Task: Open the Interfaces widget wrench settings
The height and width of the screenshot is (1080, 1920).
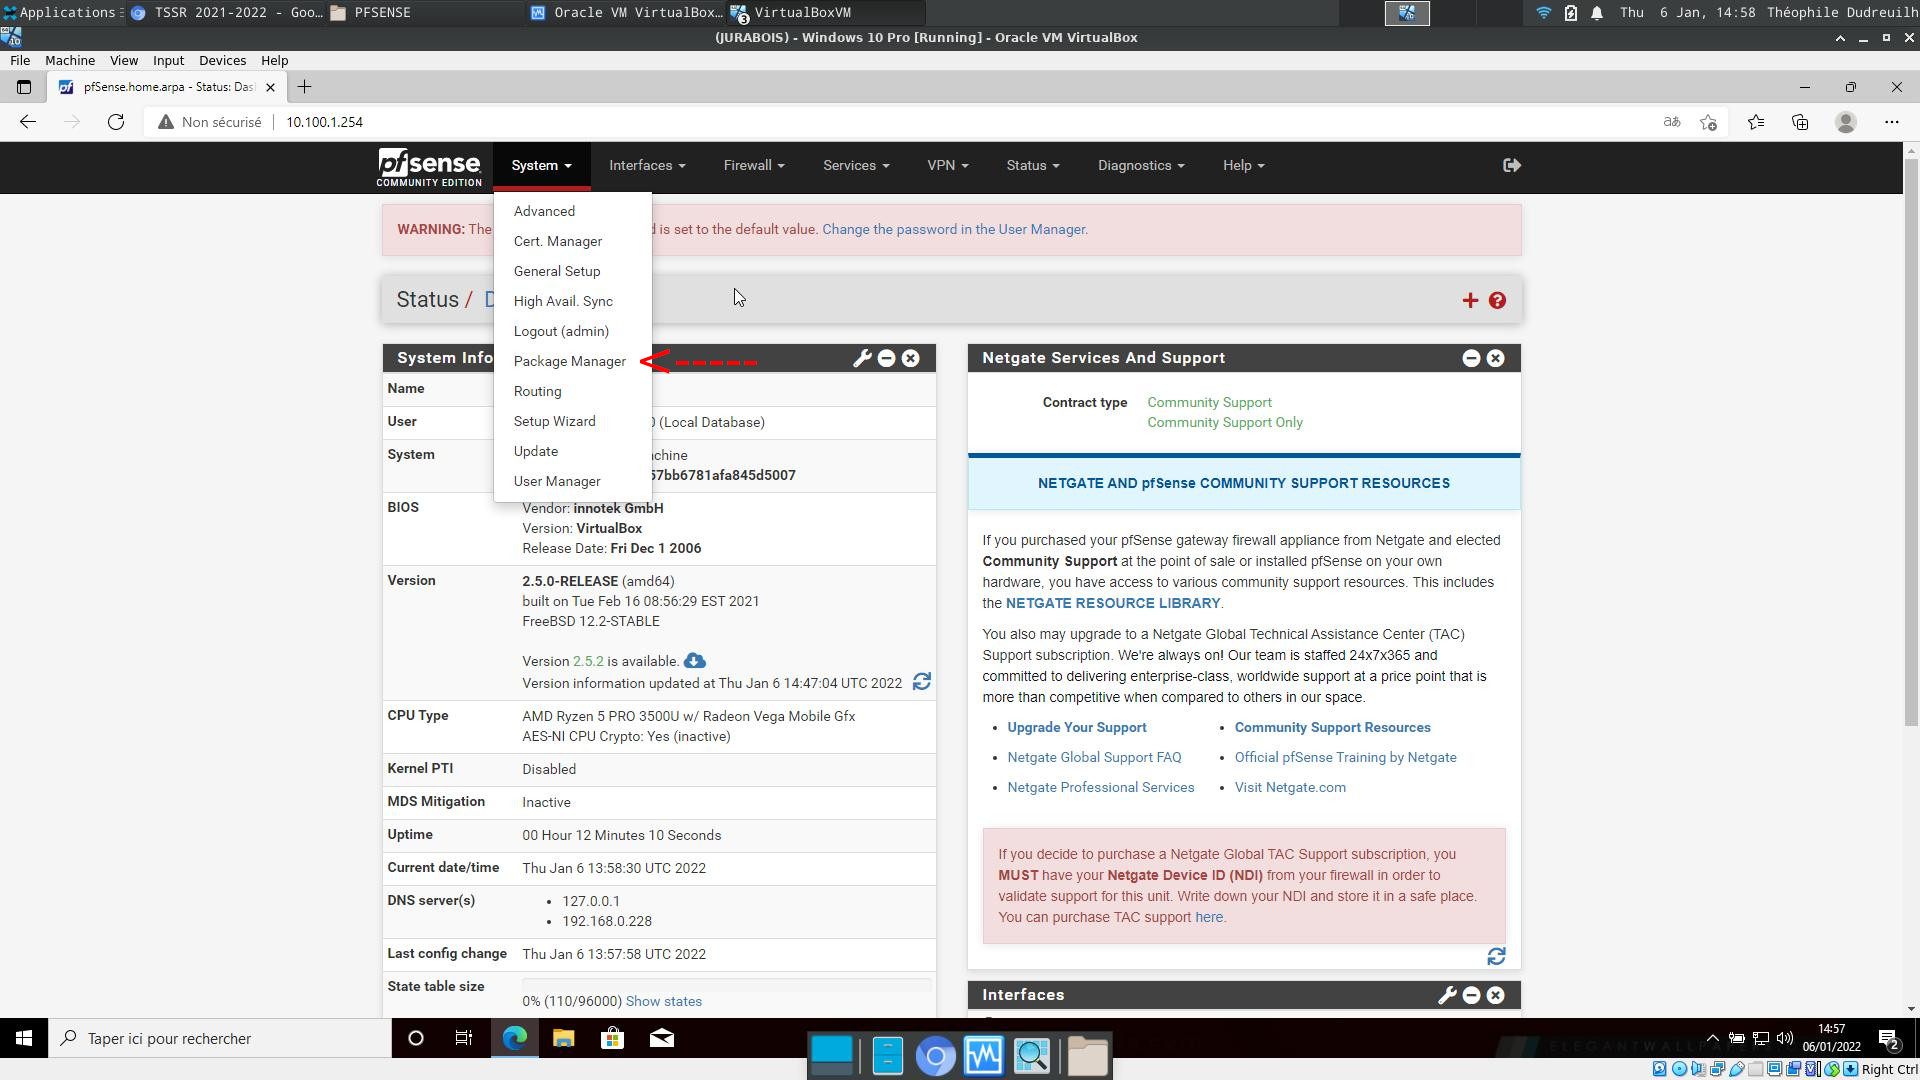Action: point(1447,995)
